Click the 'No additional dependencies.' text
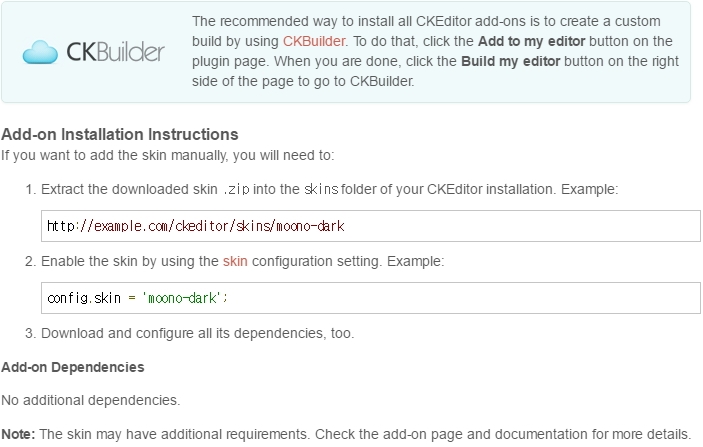The image size is (703, 447). (91, 400)
